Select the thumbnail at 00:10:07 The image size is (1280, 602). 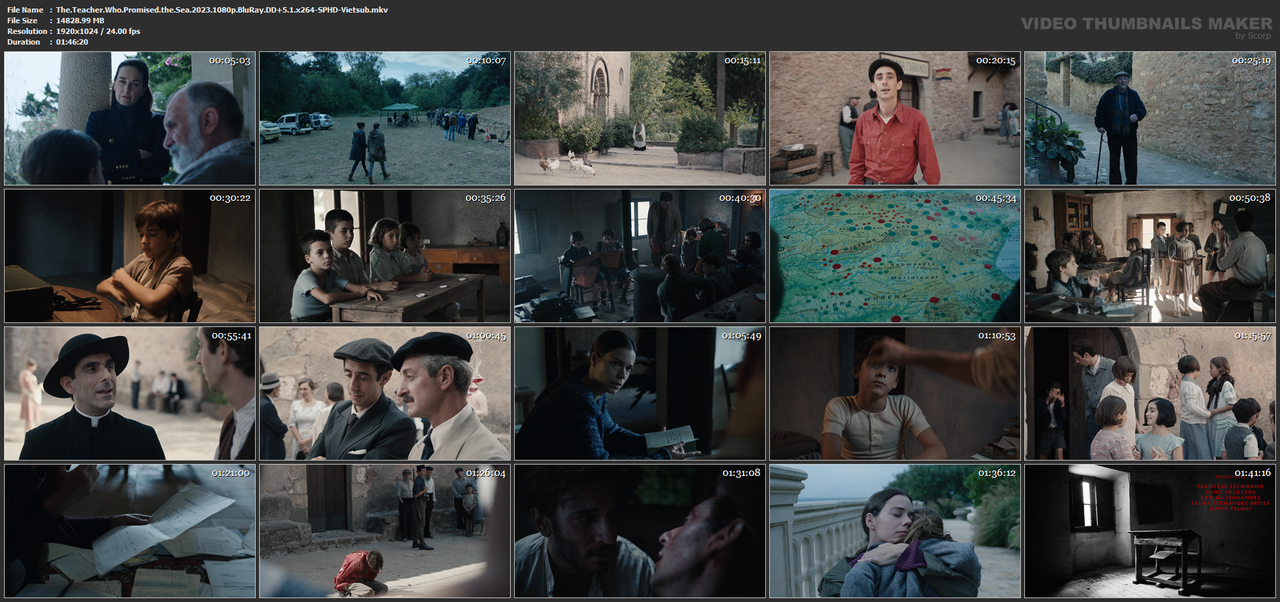pyautogui.click(x=385, y=119)
